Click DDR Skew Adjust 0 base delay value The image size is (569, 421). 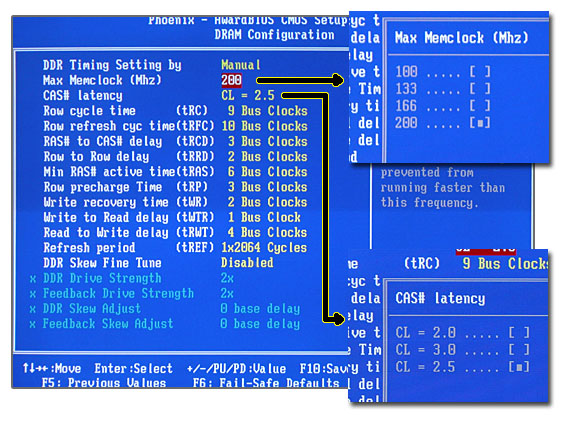point(260,309)
